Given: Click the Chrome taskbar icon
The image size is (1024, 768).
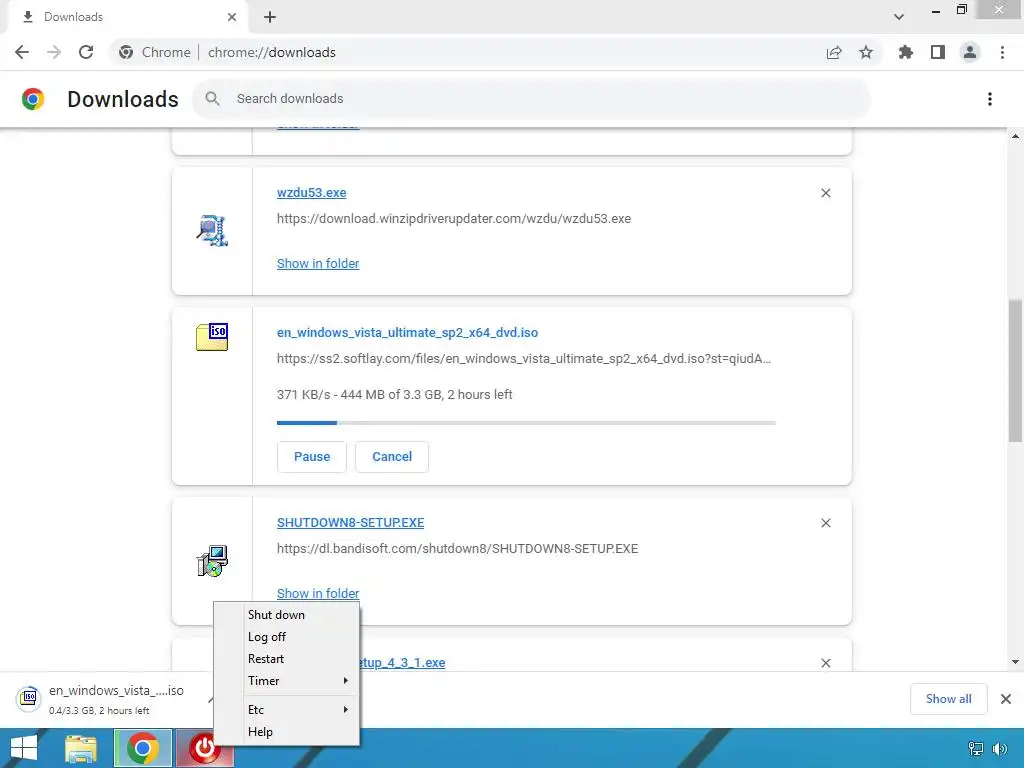Looking at the screenshot, I should 143,748.
